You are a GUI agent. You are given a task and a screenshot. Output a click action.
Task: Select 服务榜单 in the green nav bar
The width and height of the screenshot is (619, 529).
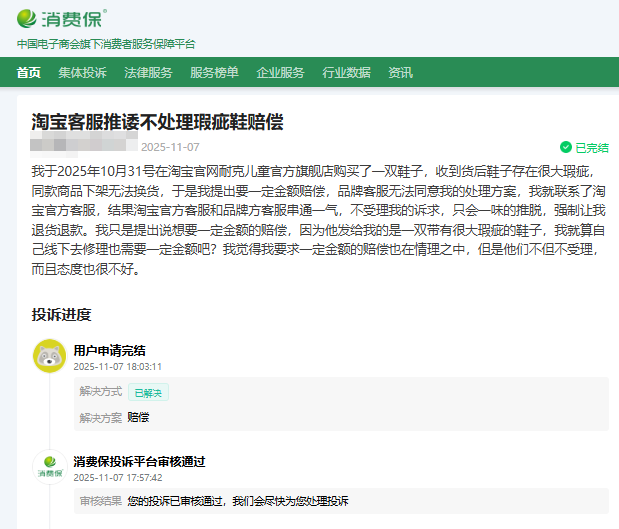[214, 73]
